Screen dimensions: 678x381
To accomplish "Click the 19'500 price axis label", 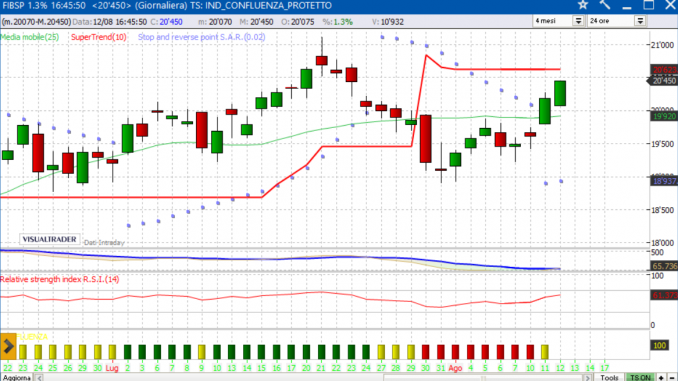I will 663,144.
